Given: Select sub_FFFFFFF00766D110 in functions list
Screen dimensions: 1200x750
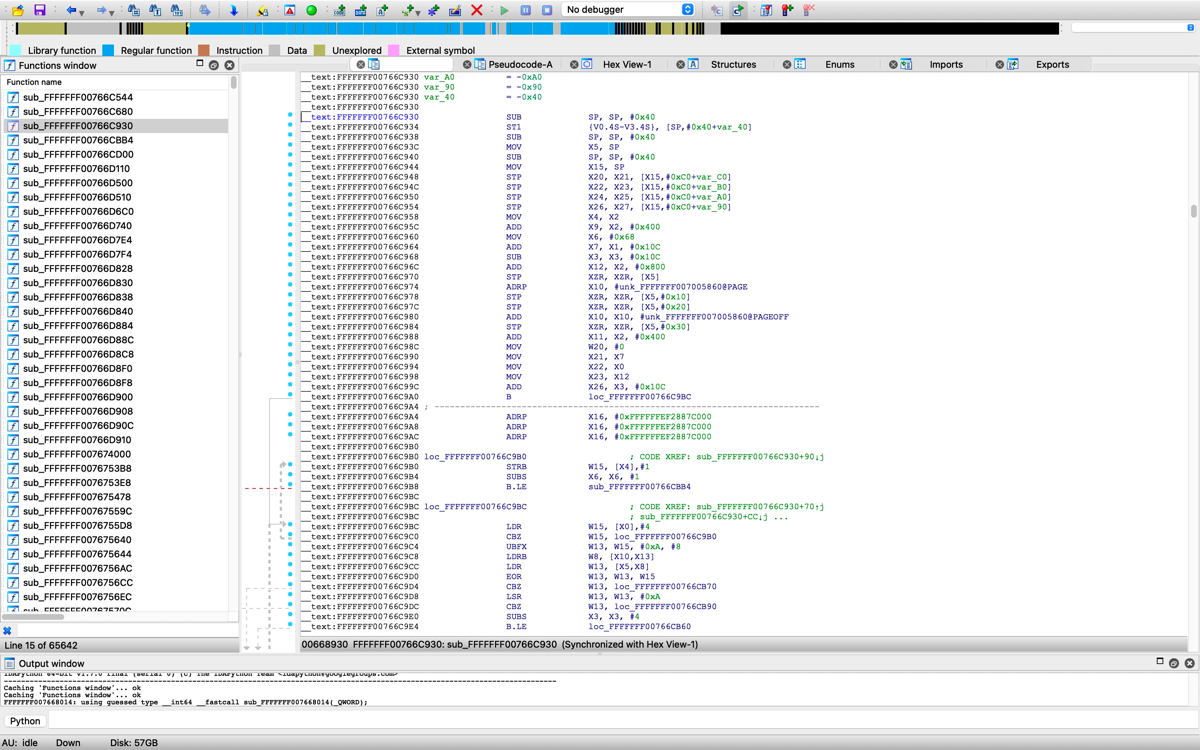Looking at the screenshot, I should pyautogui.click(x=77, y=169).
